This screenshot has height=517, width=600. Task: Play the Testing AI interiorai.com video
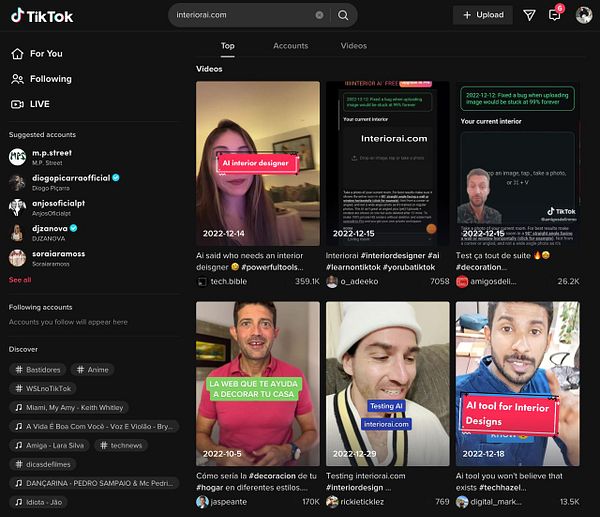[x=388, y=384]
